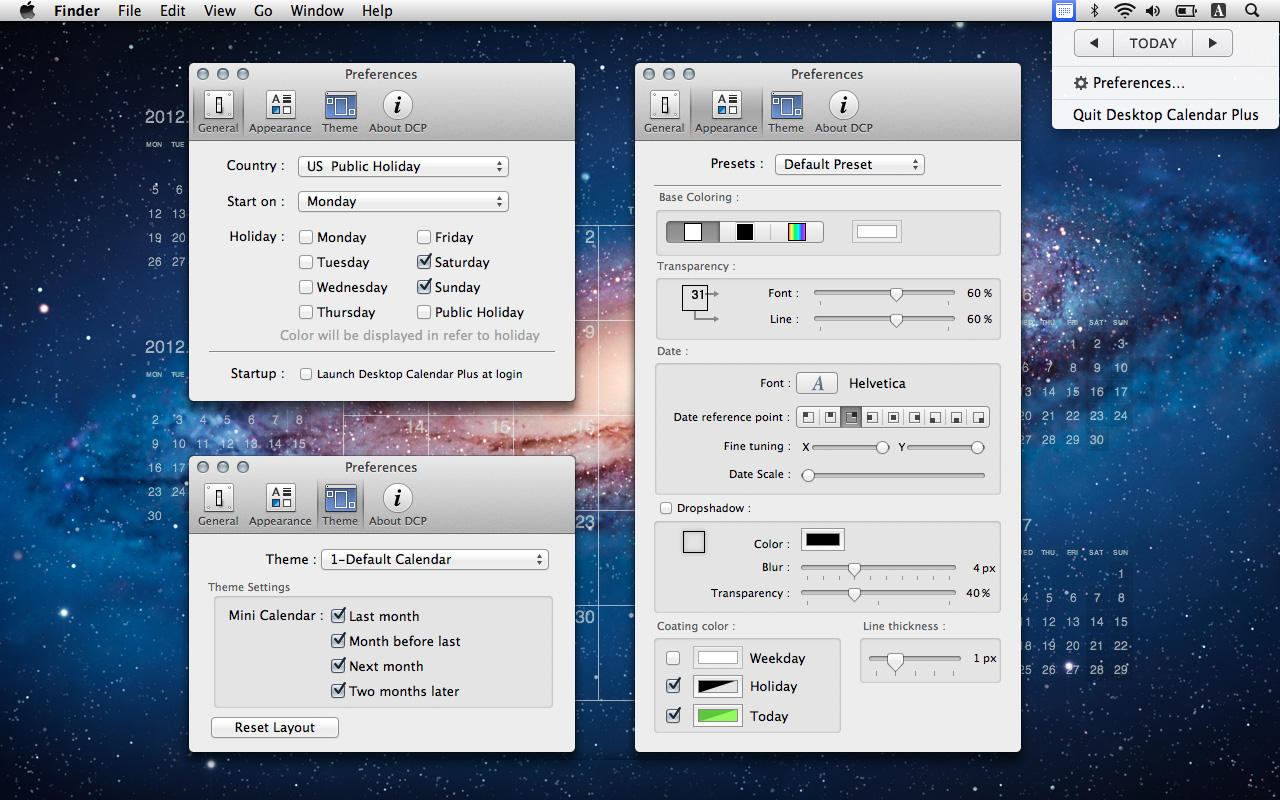Expand the Presets dropdown
Image resolution: width=1280 pixels, height=800 pixels.
coord(848,164)
